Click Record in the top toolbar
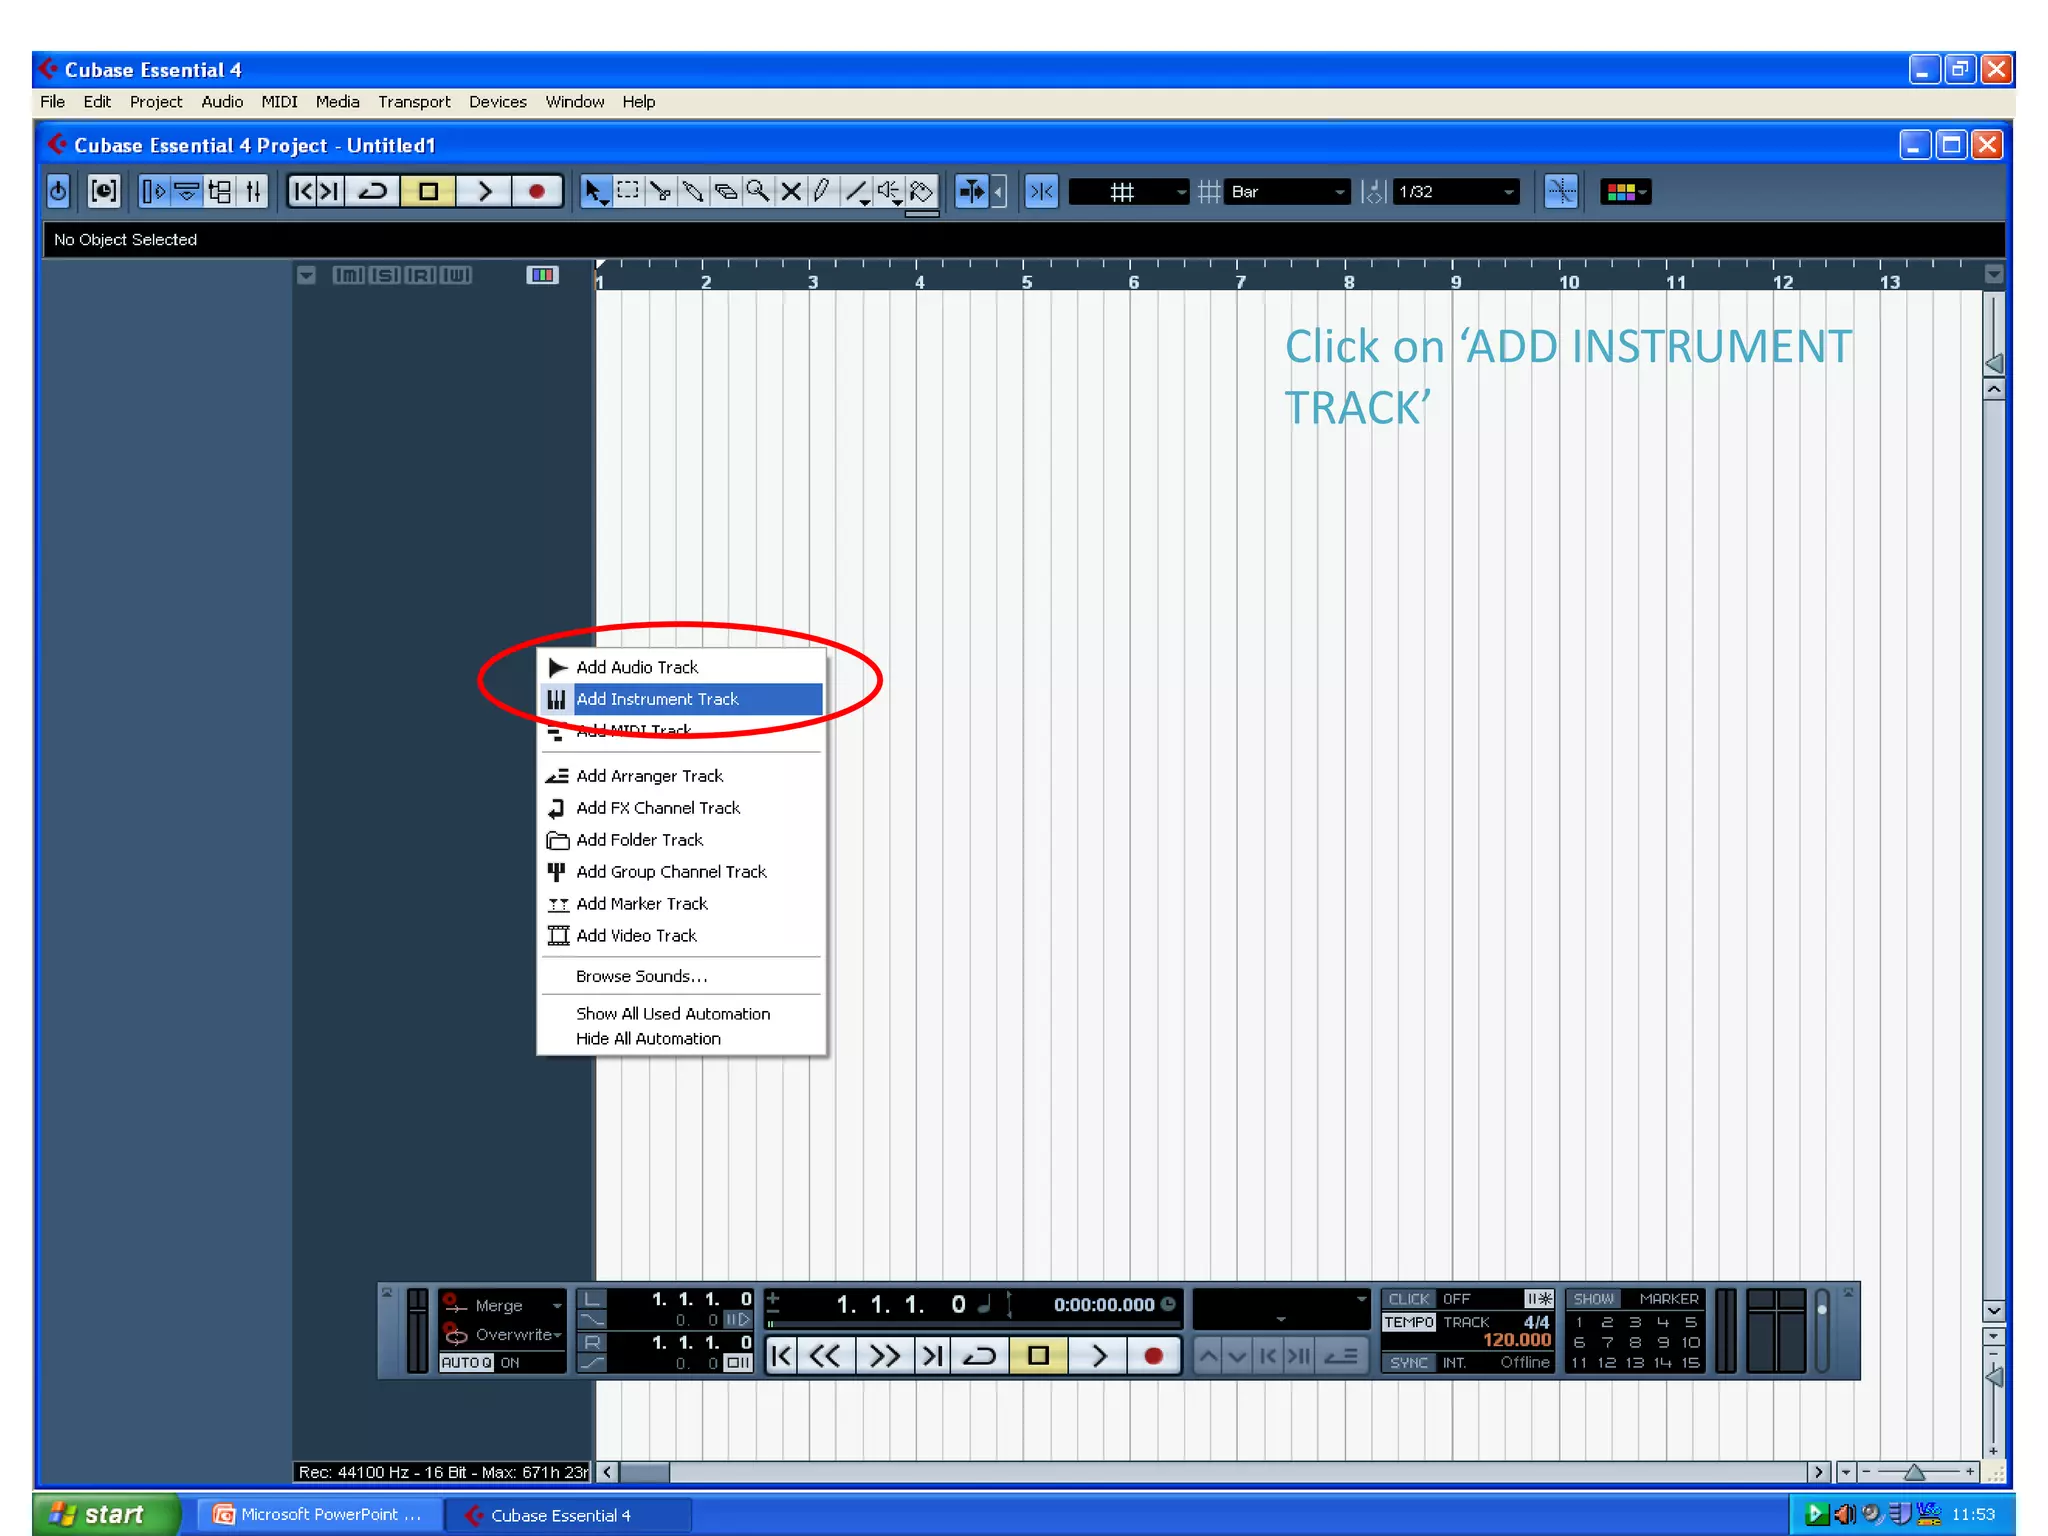The width and height of the screenshot is (2048, 1536). (537, 191)
